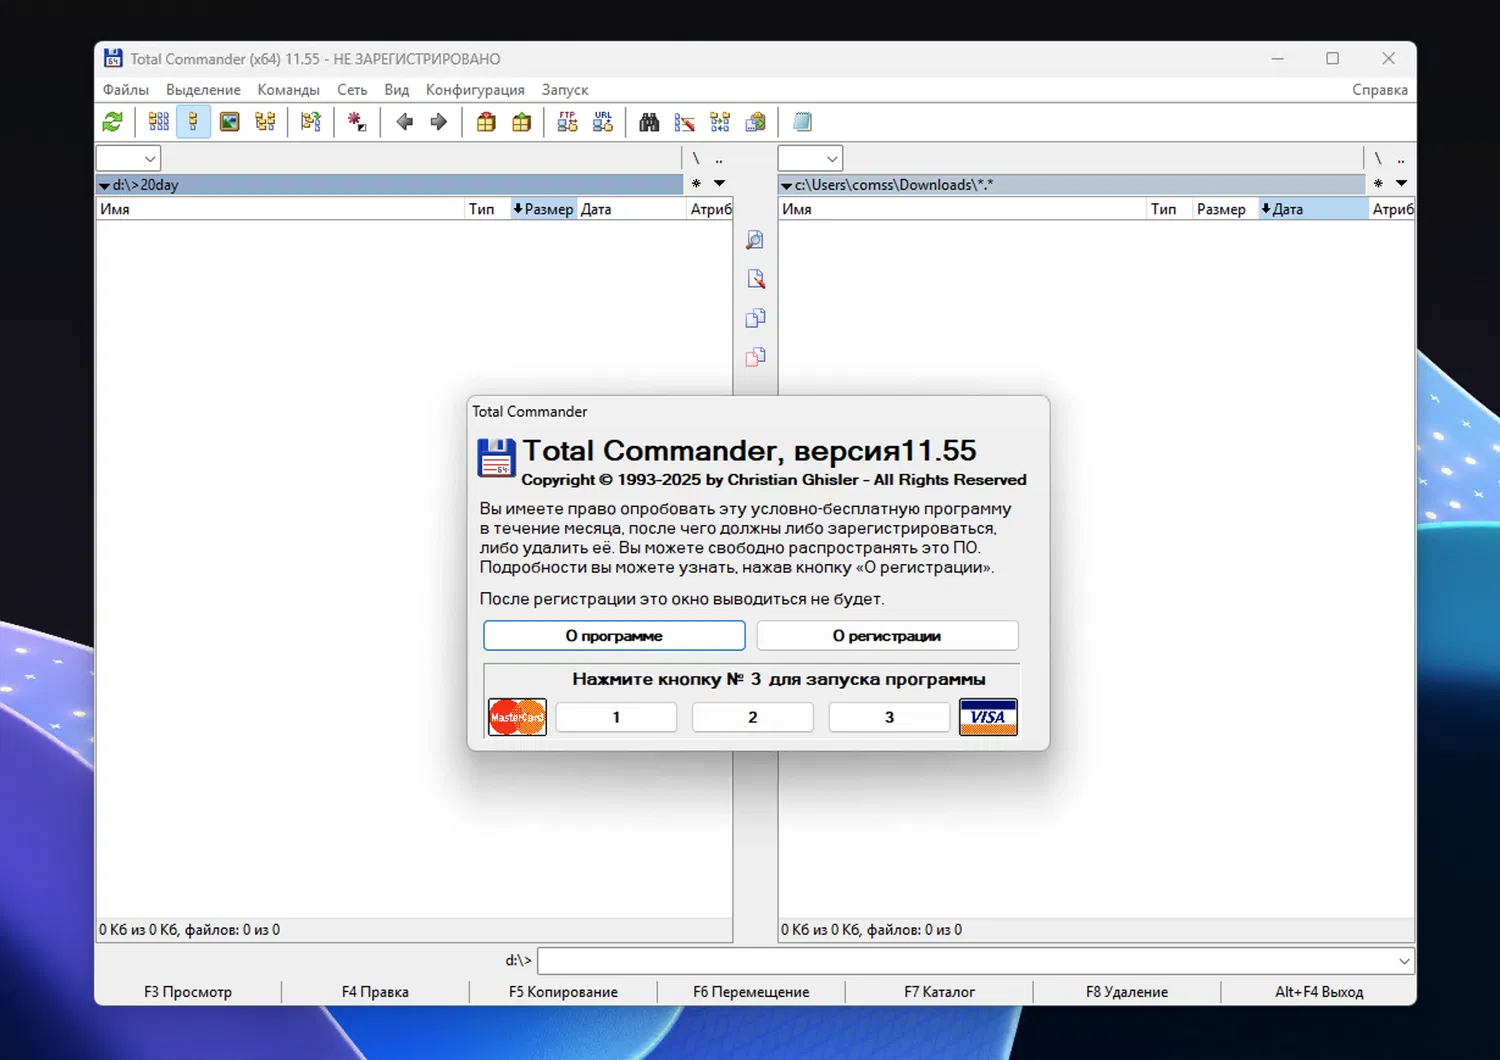Click the Edit file icon between panels
Image resolution: width=1500 pixels, height=1060 pixels.
tap(755, 279)
